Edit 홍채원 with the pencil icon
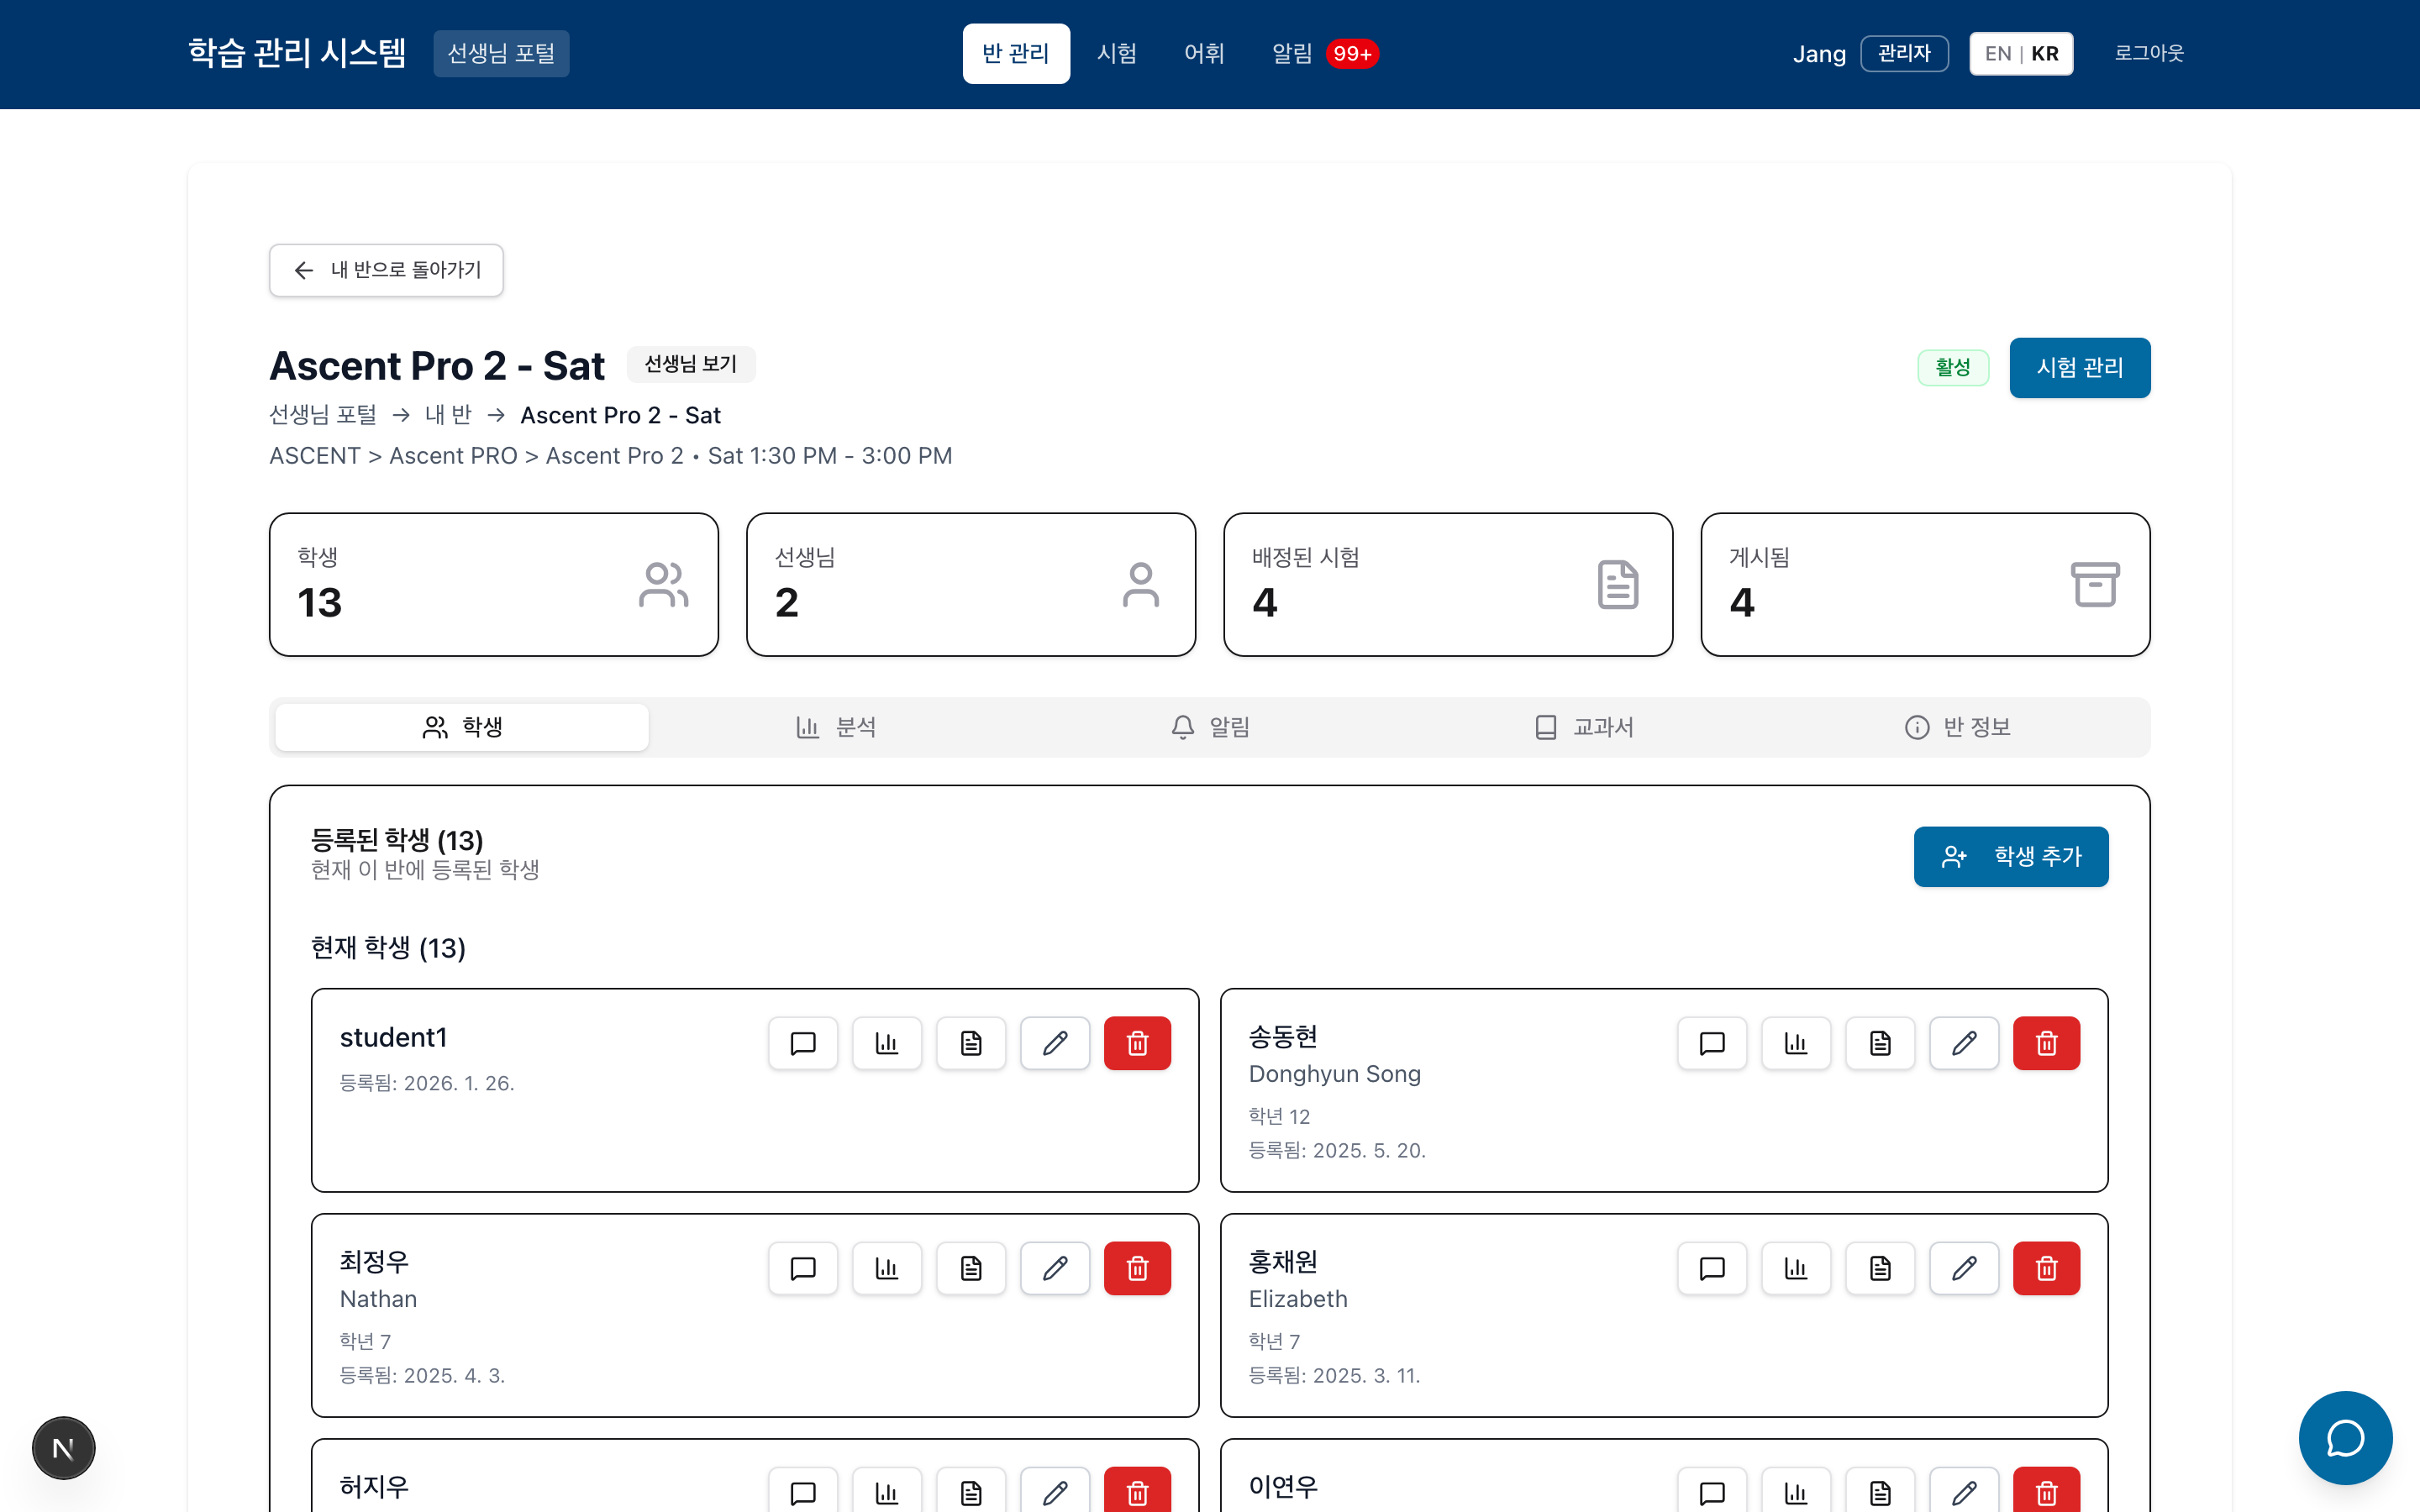 pos(1963,1268)
